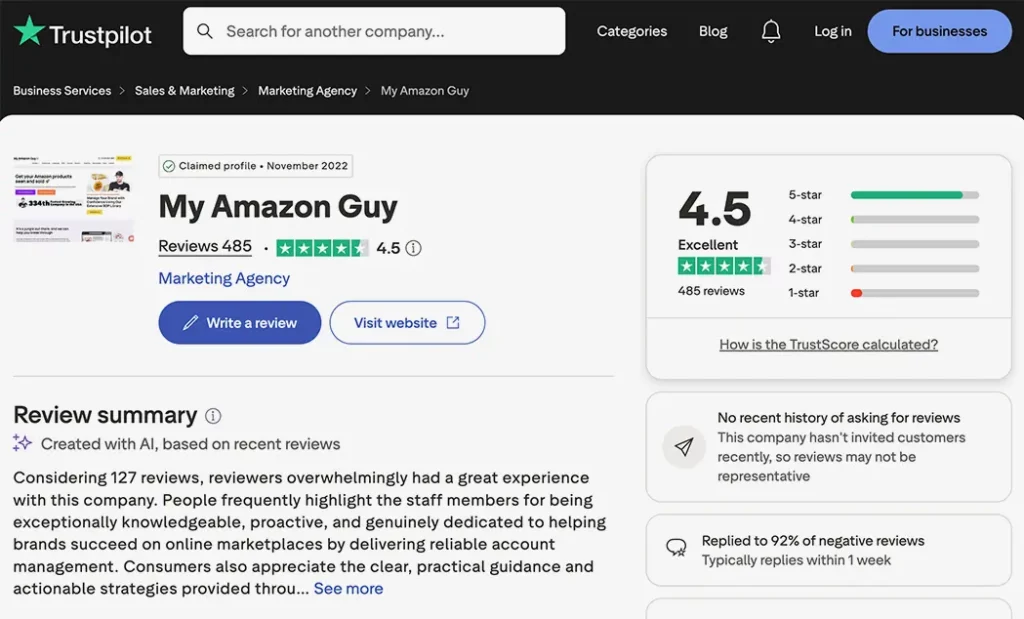Select the magnifier icon in the search box

[204, 31]
